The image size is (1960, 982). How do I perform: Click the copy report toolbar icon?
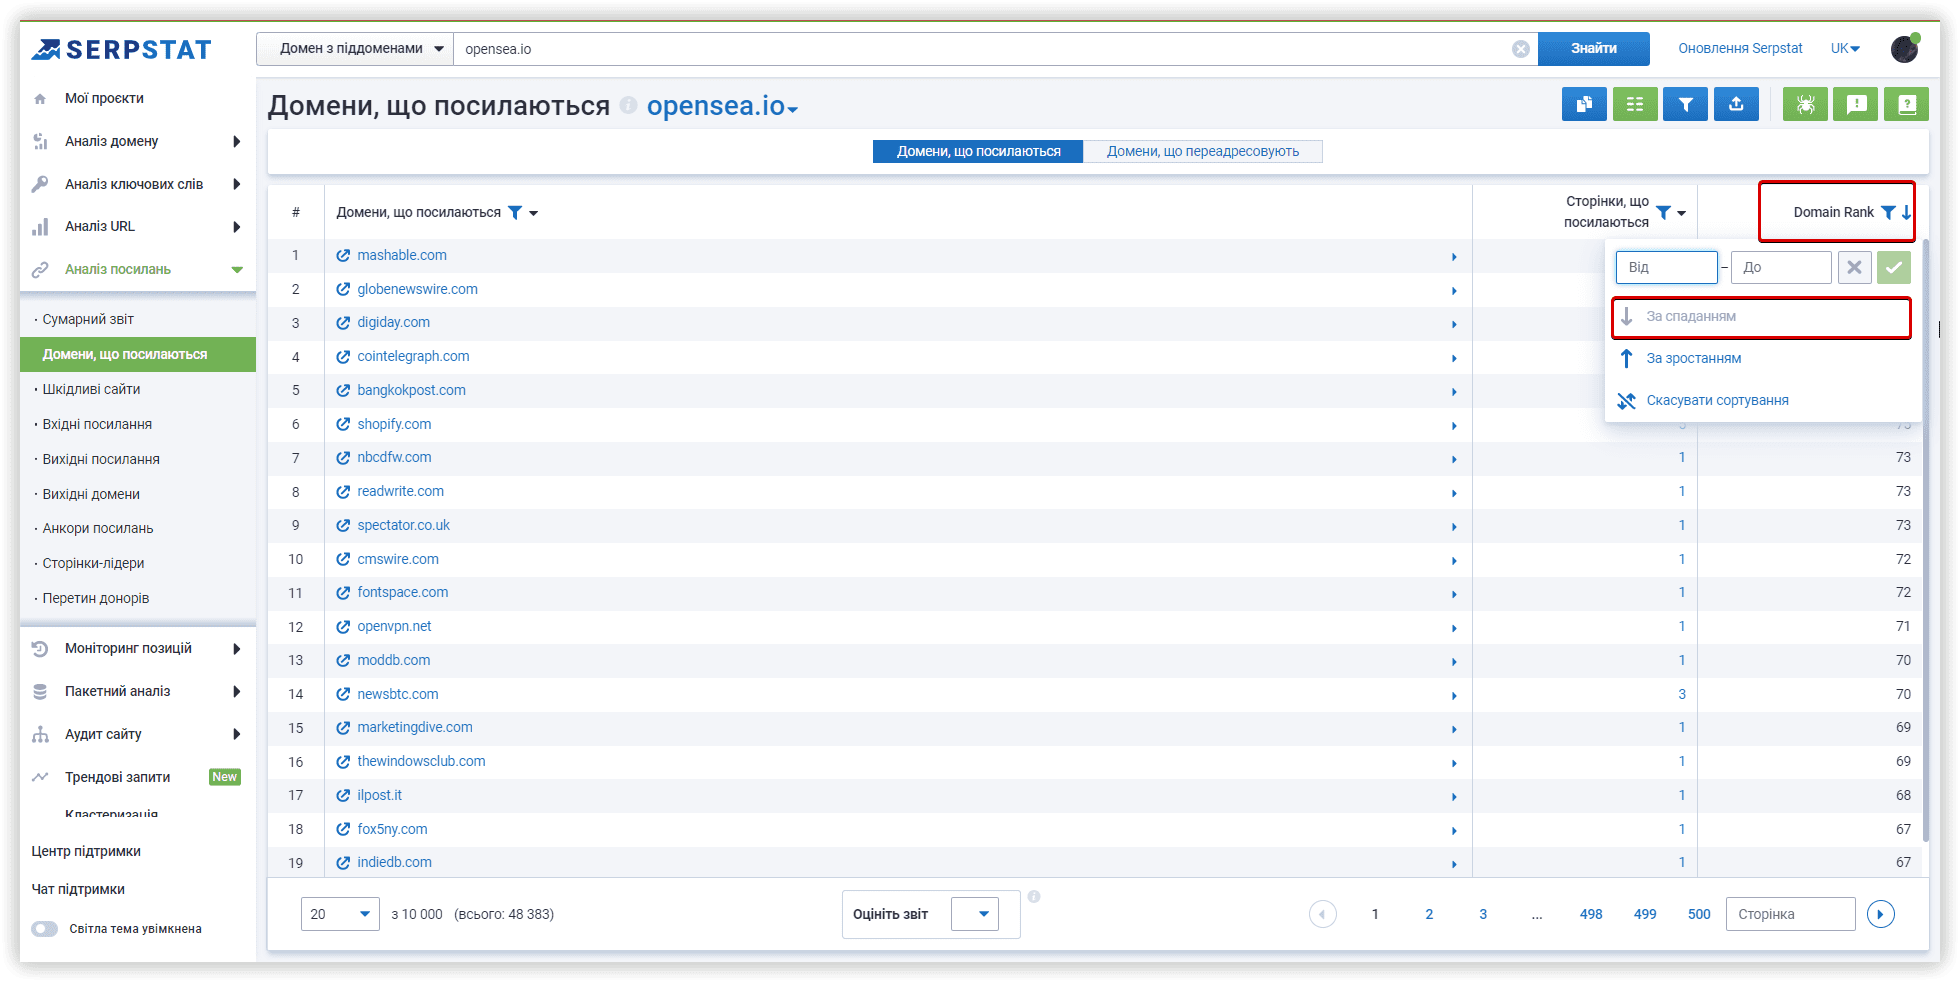(x=1584, y=104)
